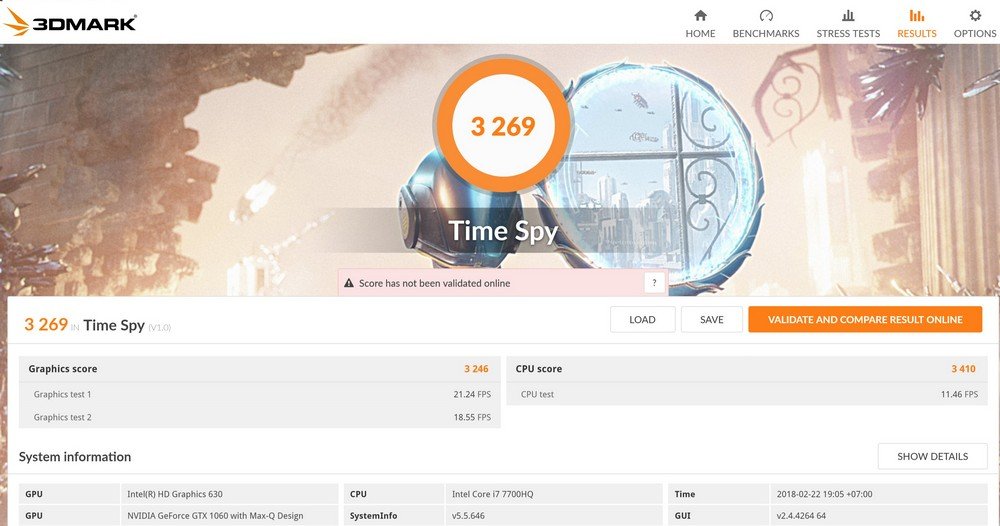This screenshot has height=526, width=1000.
Task: Click Validate and Compare Result Online
Action: pos(865,319)
